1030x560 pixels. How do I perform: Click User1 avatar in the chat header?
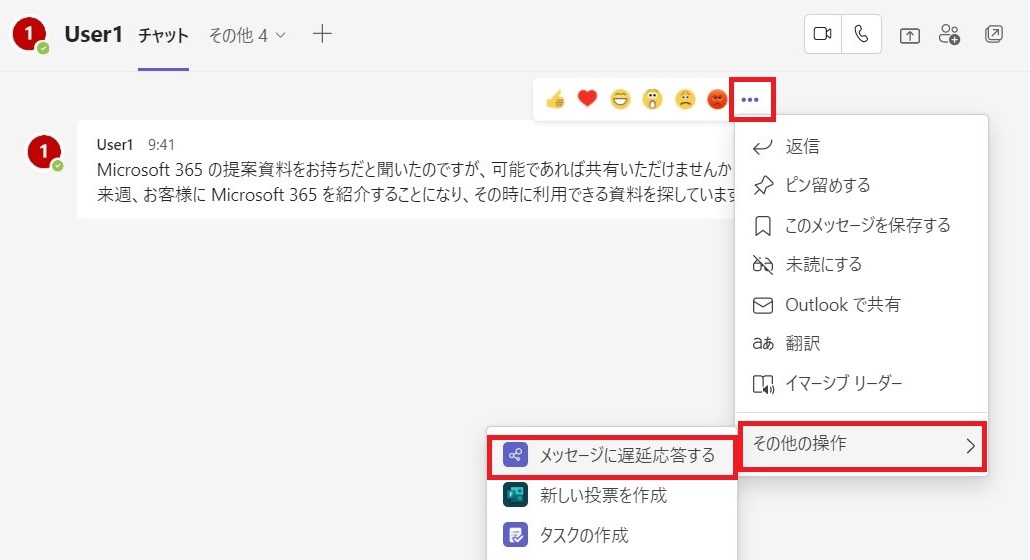(30, 34)
